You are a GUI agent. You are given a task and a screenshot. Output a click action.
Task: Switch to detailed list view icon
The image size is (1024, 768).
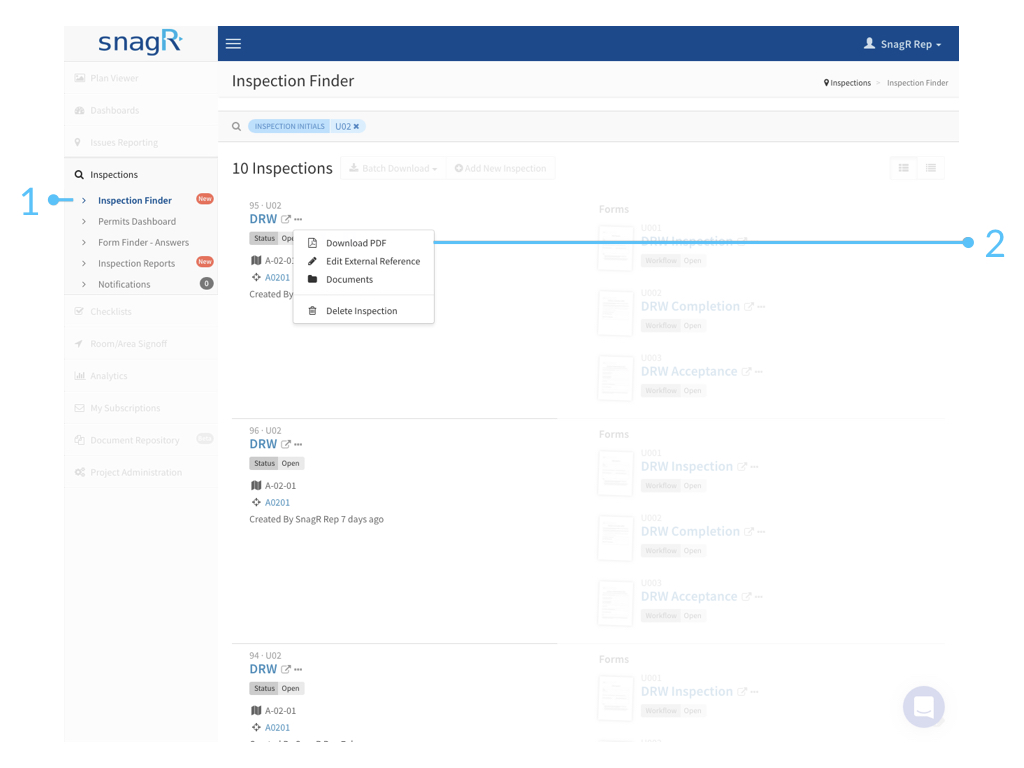coord(904,168)
